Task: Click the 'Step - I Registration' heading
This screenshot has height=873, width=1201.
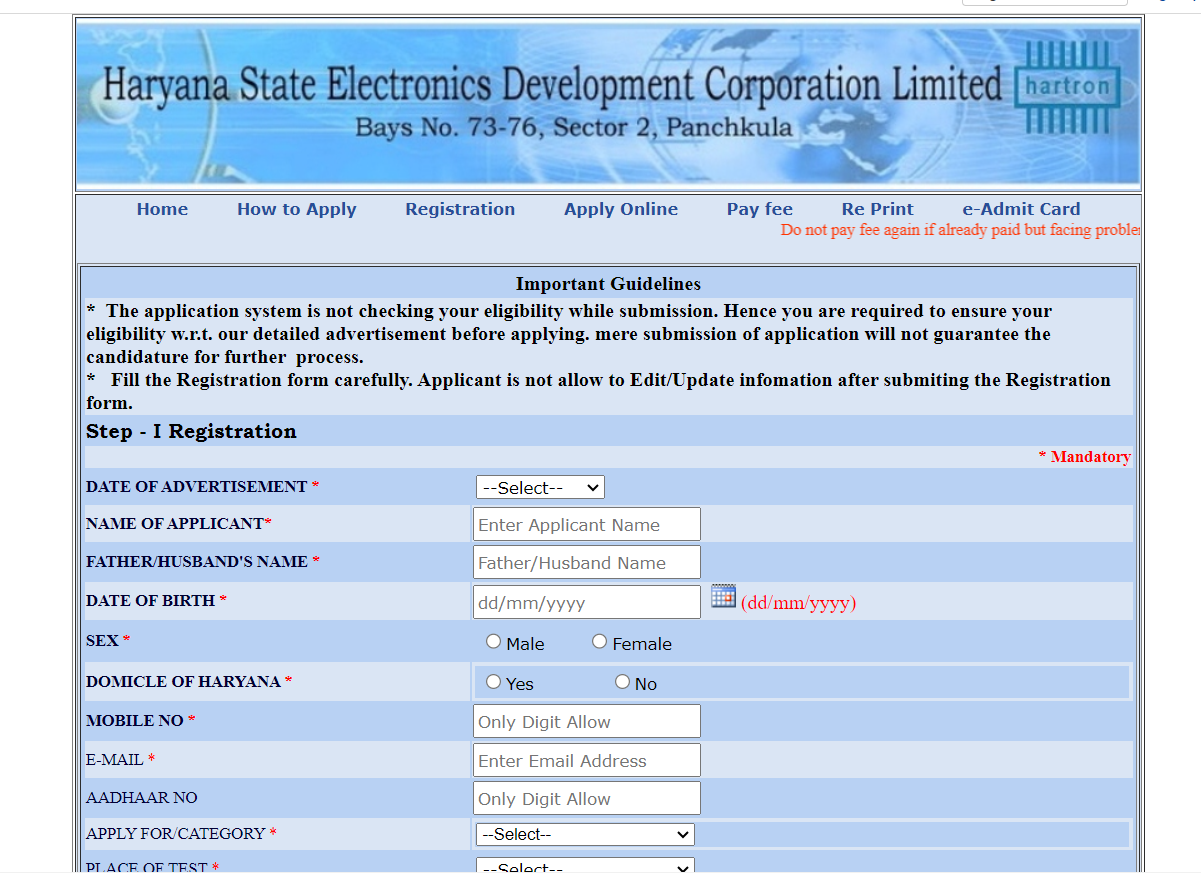Action: (191, 432)
